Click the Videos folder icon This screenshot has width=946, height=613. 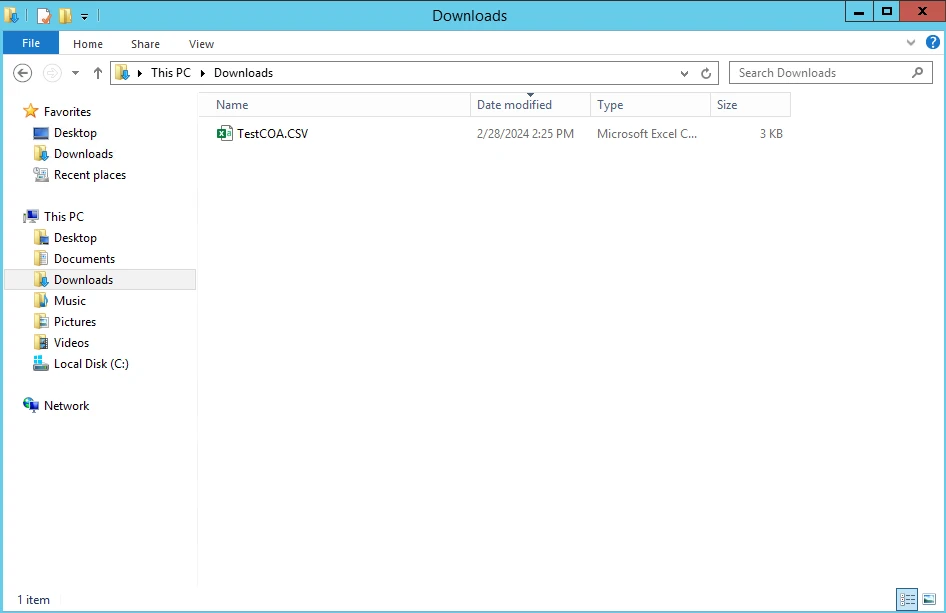[x=40, y=342]
